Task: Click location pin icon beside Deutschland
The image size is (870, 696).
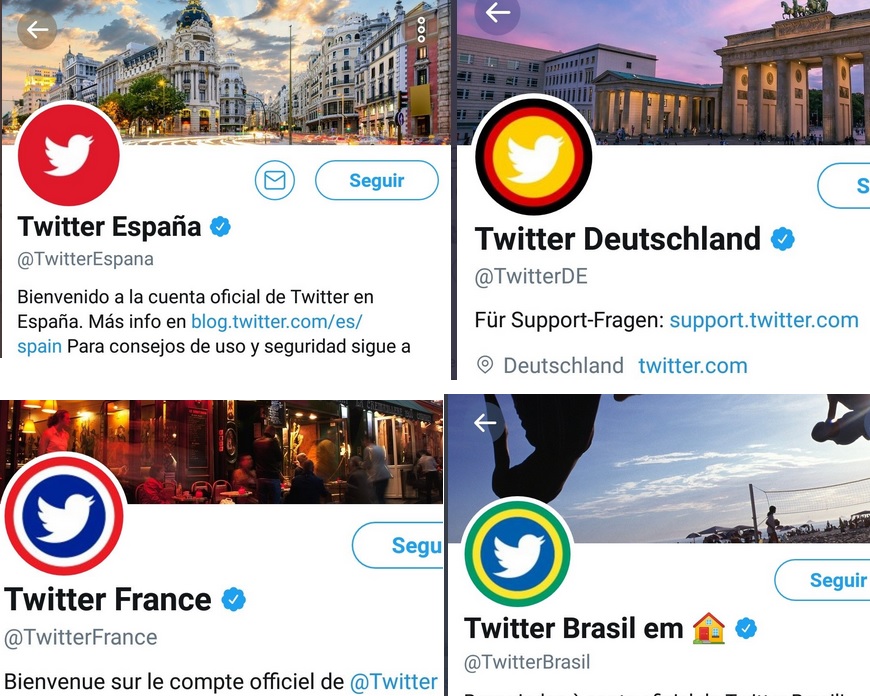Action: click(x=485, y=365)
